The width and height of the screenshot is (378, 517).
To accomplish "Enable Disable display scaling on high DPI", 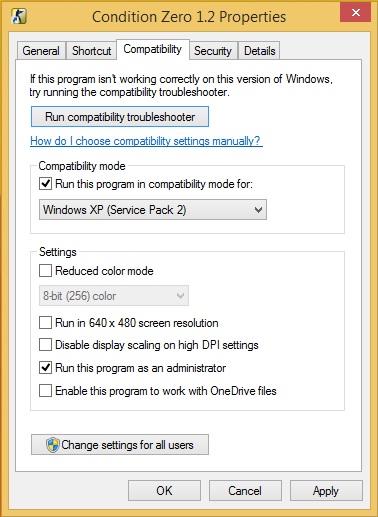I will coord(45,345).
